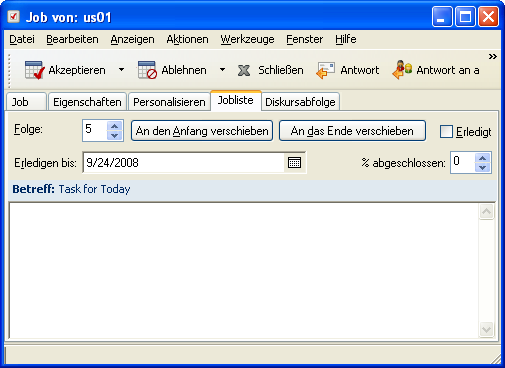Click into the Folge number field
505x368 pixels.
pyautogui.click(x=95, y=130)
